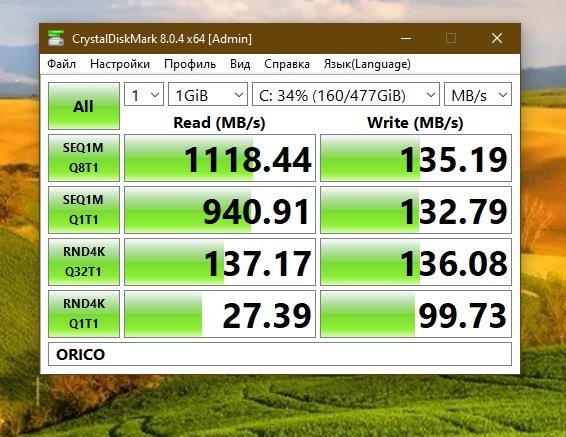Open the Профиль menu
Viewport: 566px width, 437px height.
point(190,64)
